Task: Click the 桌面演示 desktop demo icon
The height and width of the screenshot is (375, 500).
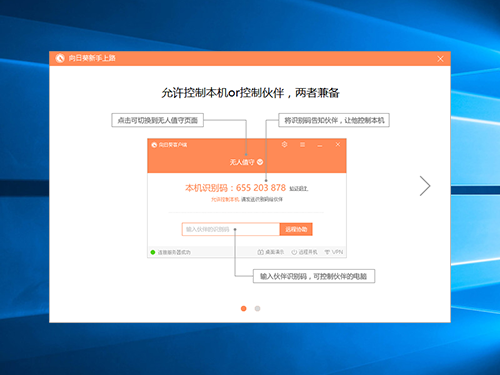Action: 260,252
